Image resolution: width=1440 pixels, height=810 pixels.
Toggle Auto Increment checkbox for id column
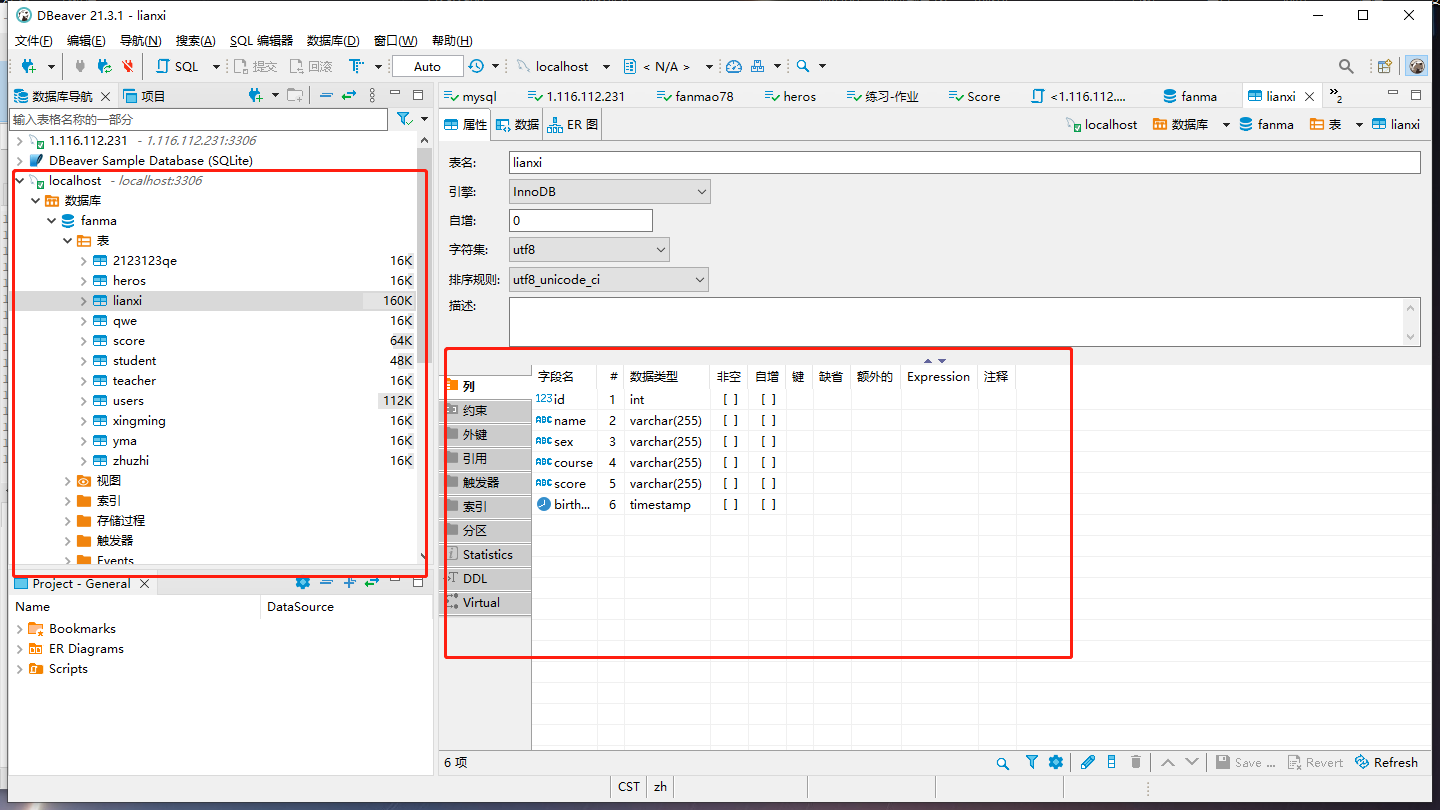pyautogui.click(x=768, y=399)
